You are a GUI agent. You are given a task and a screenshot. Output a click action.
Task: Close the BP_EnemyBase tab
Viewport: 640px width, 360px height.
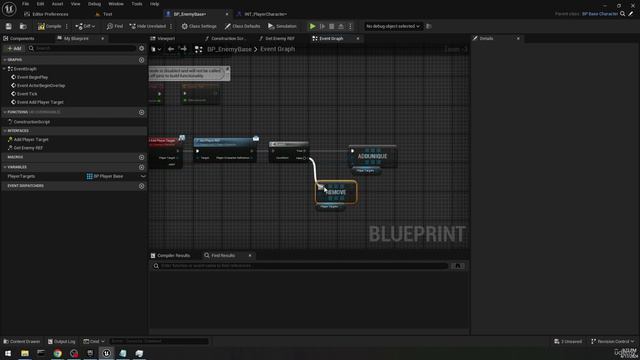click(227, 14)
